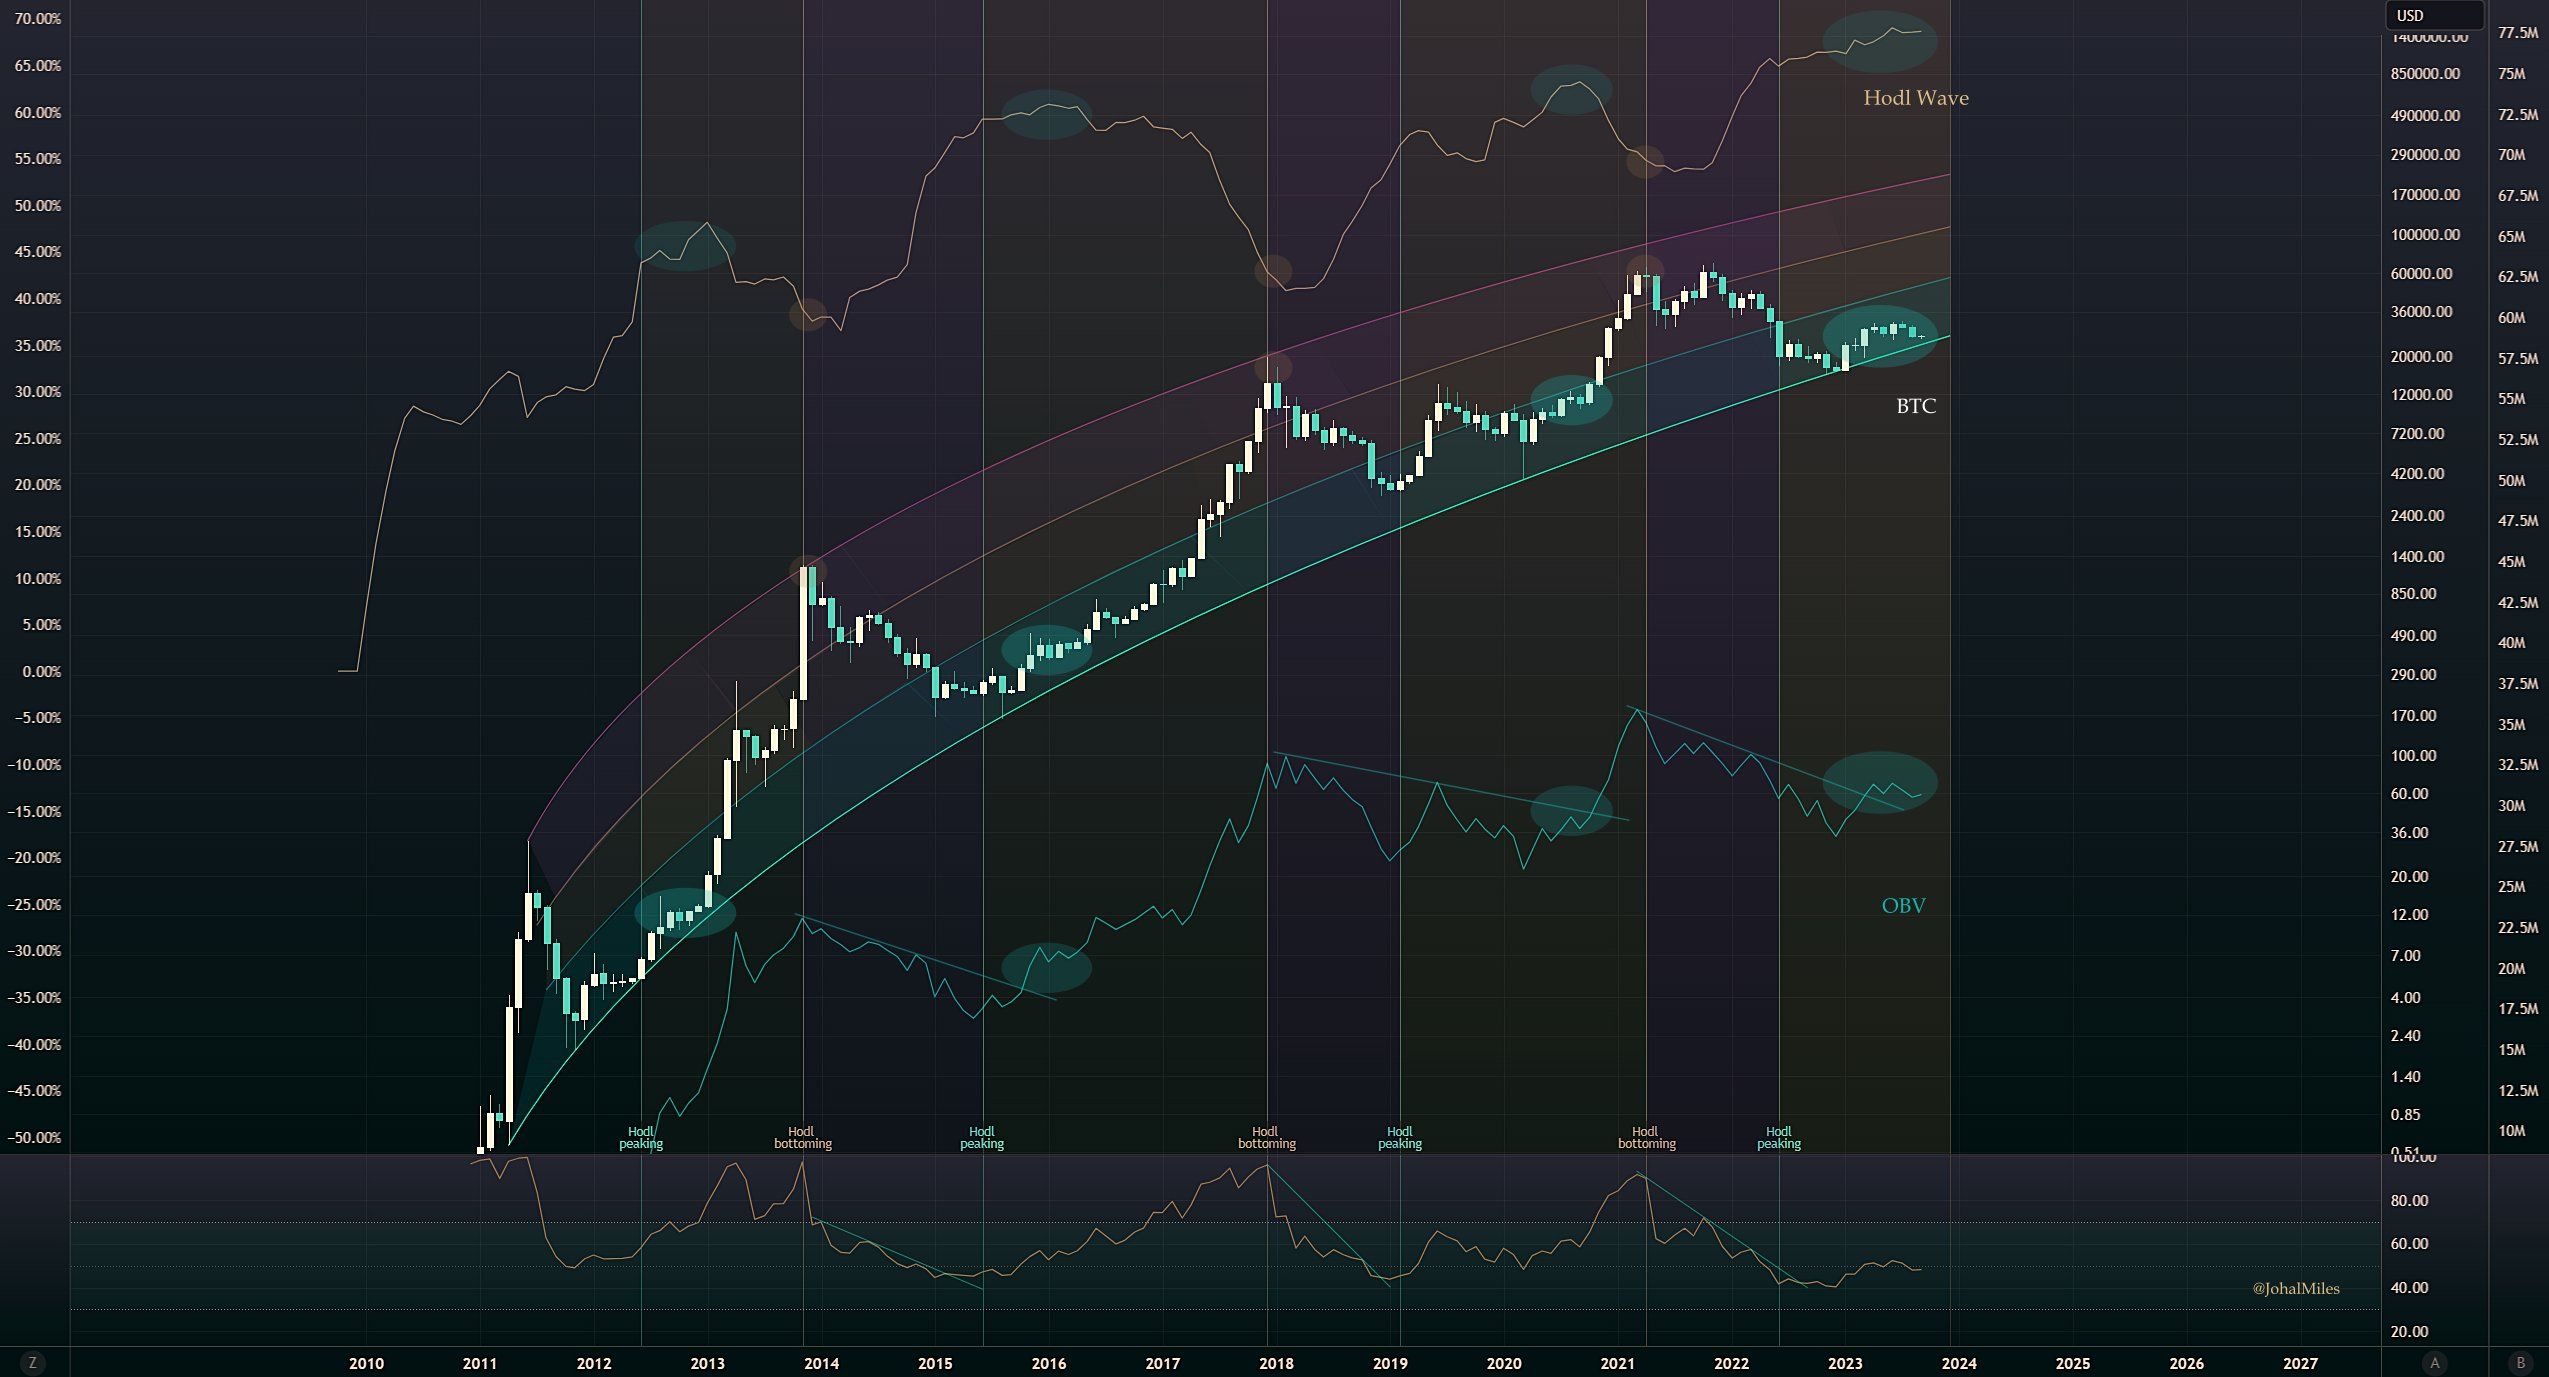
Task: Select the BTC text annotation
Action: pos(1915,406)
